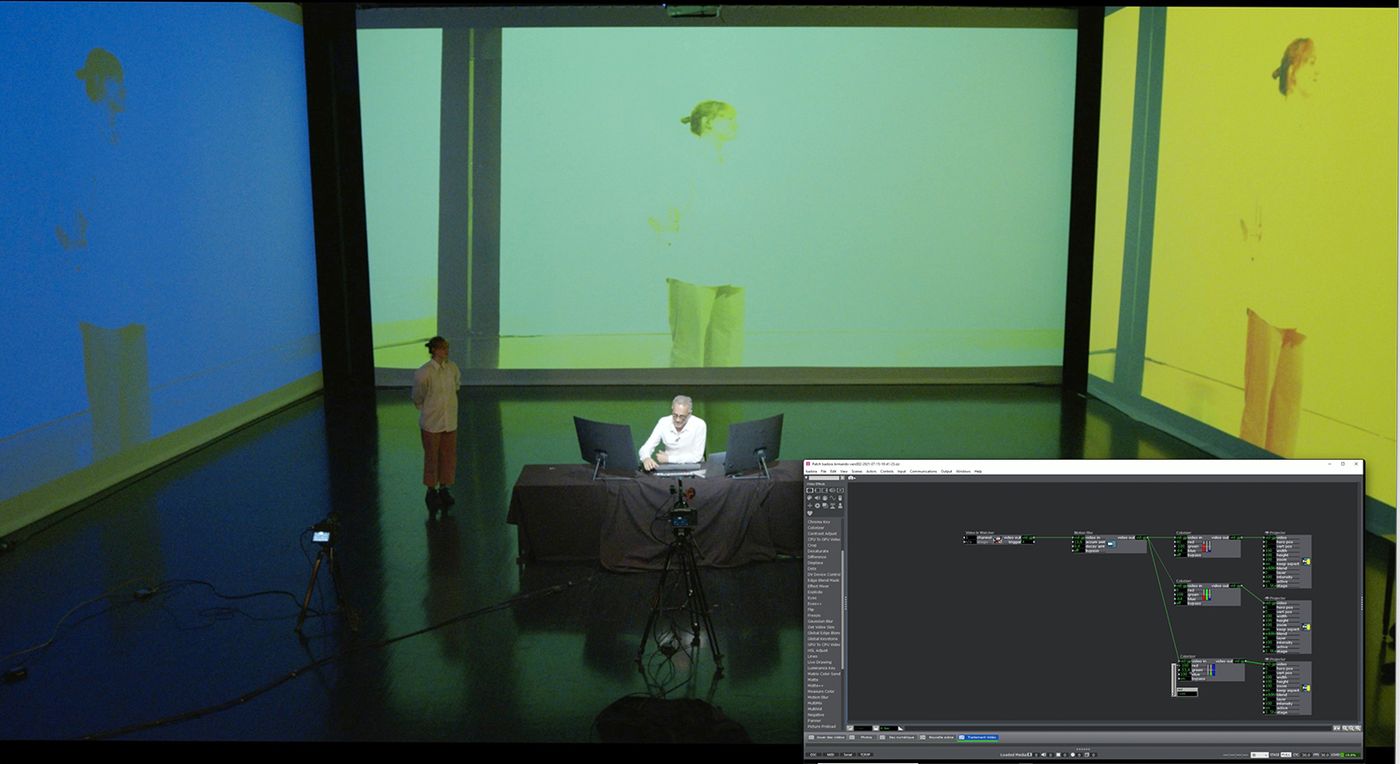Select the Photos scene in the scene list
Image resolution: width=1400 pixels, height=764 pixels.
click(866, 737)
